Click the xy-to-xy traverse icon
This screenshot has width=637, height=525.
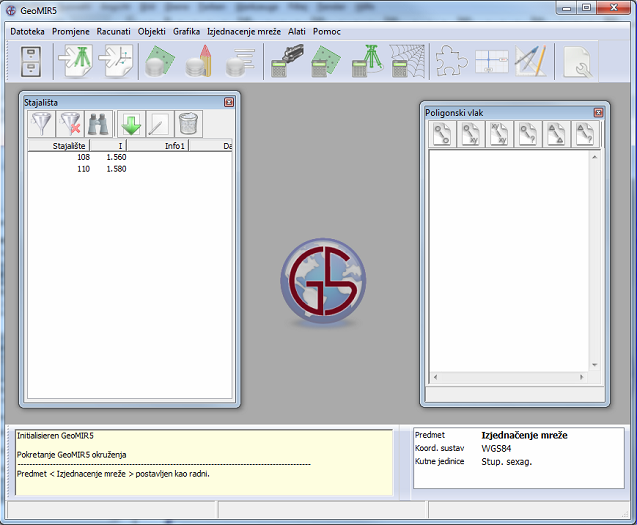pos(500,134)
